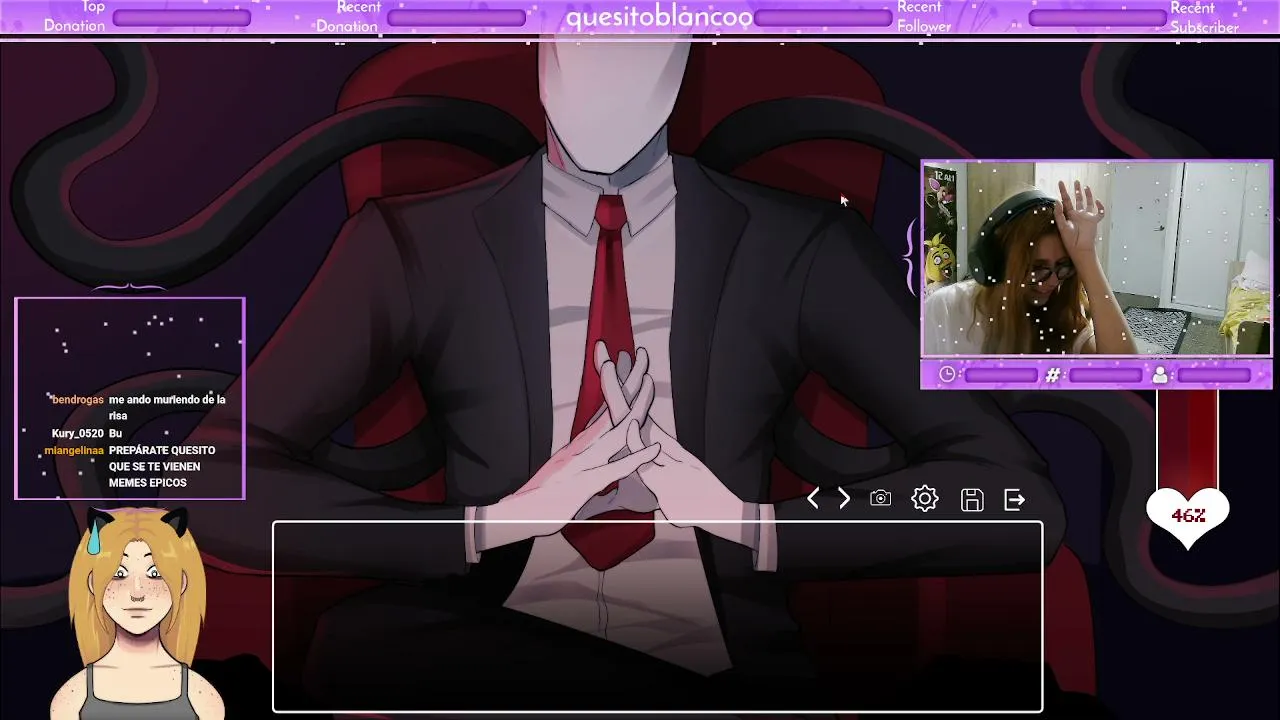This screenshot has height=720, width=1280.
Task: Save the game with the floppy disk icon
Action: pyautogui.click(x=972, y=499)
